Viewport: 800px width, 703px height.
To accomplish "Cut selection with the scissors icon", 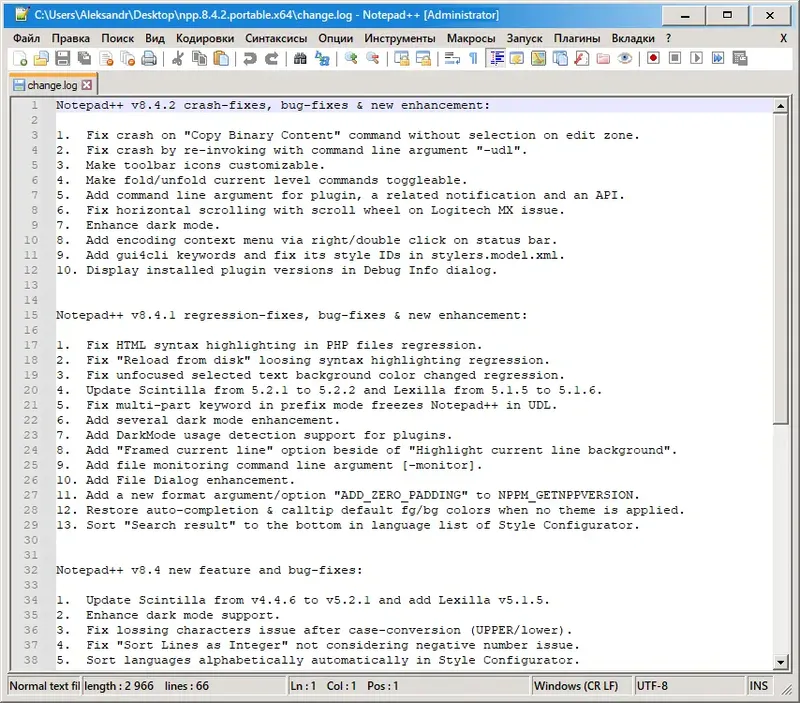I will click(178, 59).
